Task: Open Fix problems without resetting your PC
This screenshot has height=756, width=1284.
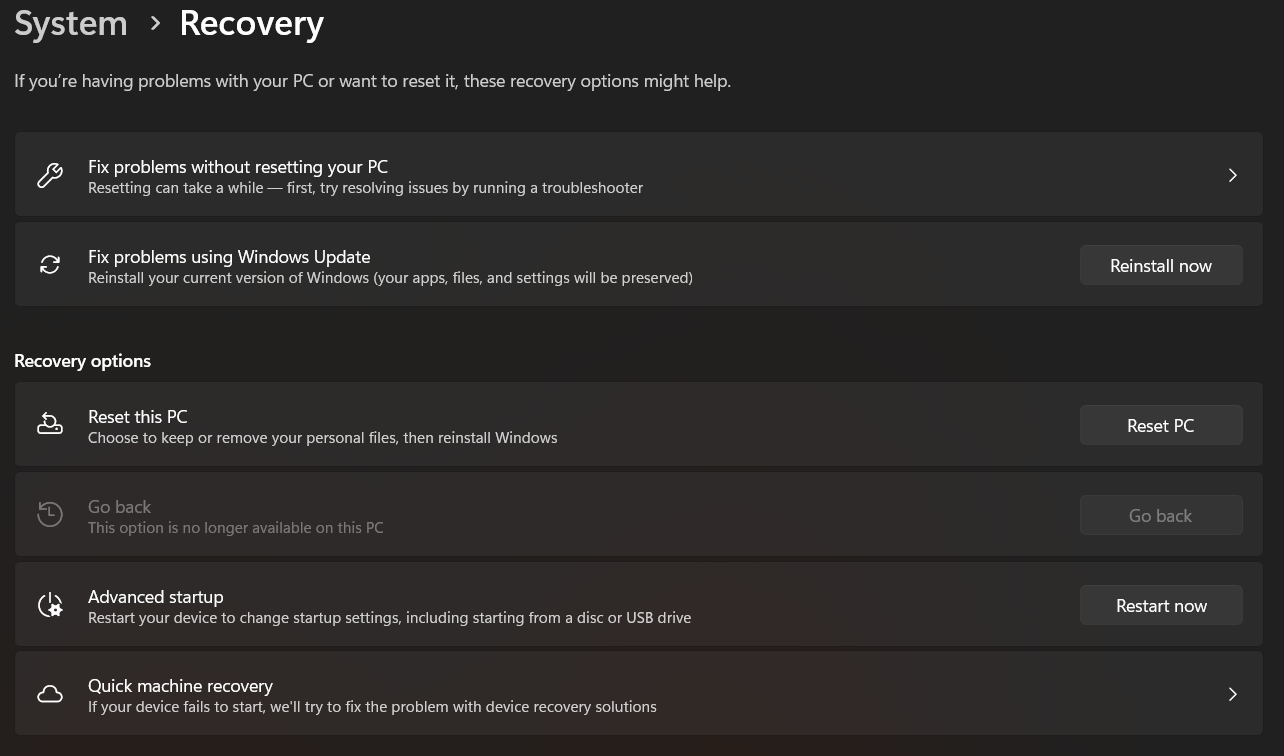Action: (238, 167)
